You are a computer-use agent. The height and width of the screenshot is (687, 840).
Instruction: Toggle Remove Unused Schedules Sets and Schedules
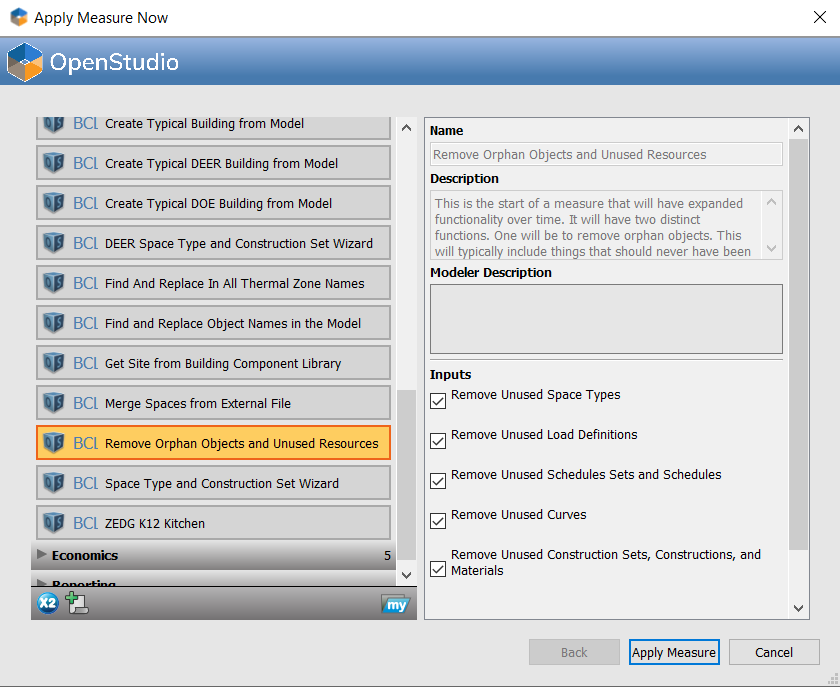438,482
